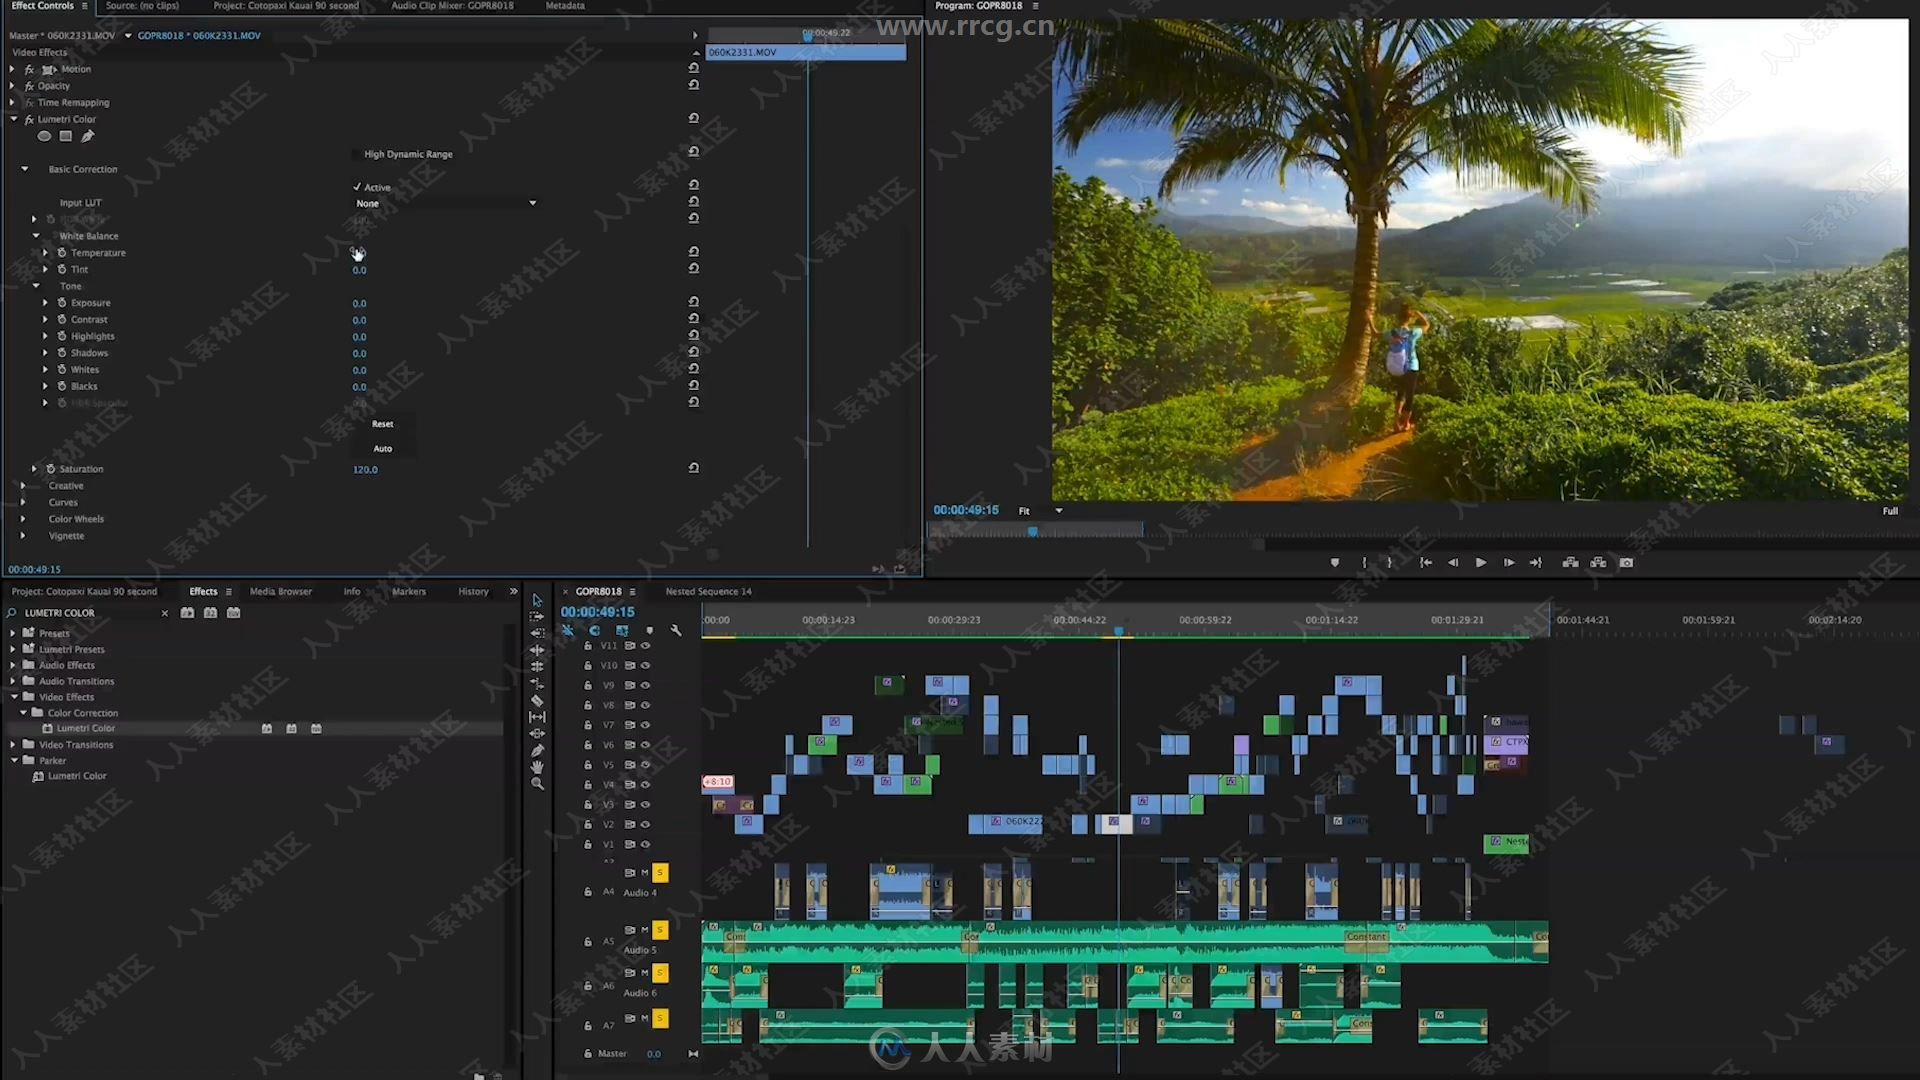
Task: Solo the Audio 4 track
Action: point(660,873)
